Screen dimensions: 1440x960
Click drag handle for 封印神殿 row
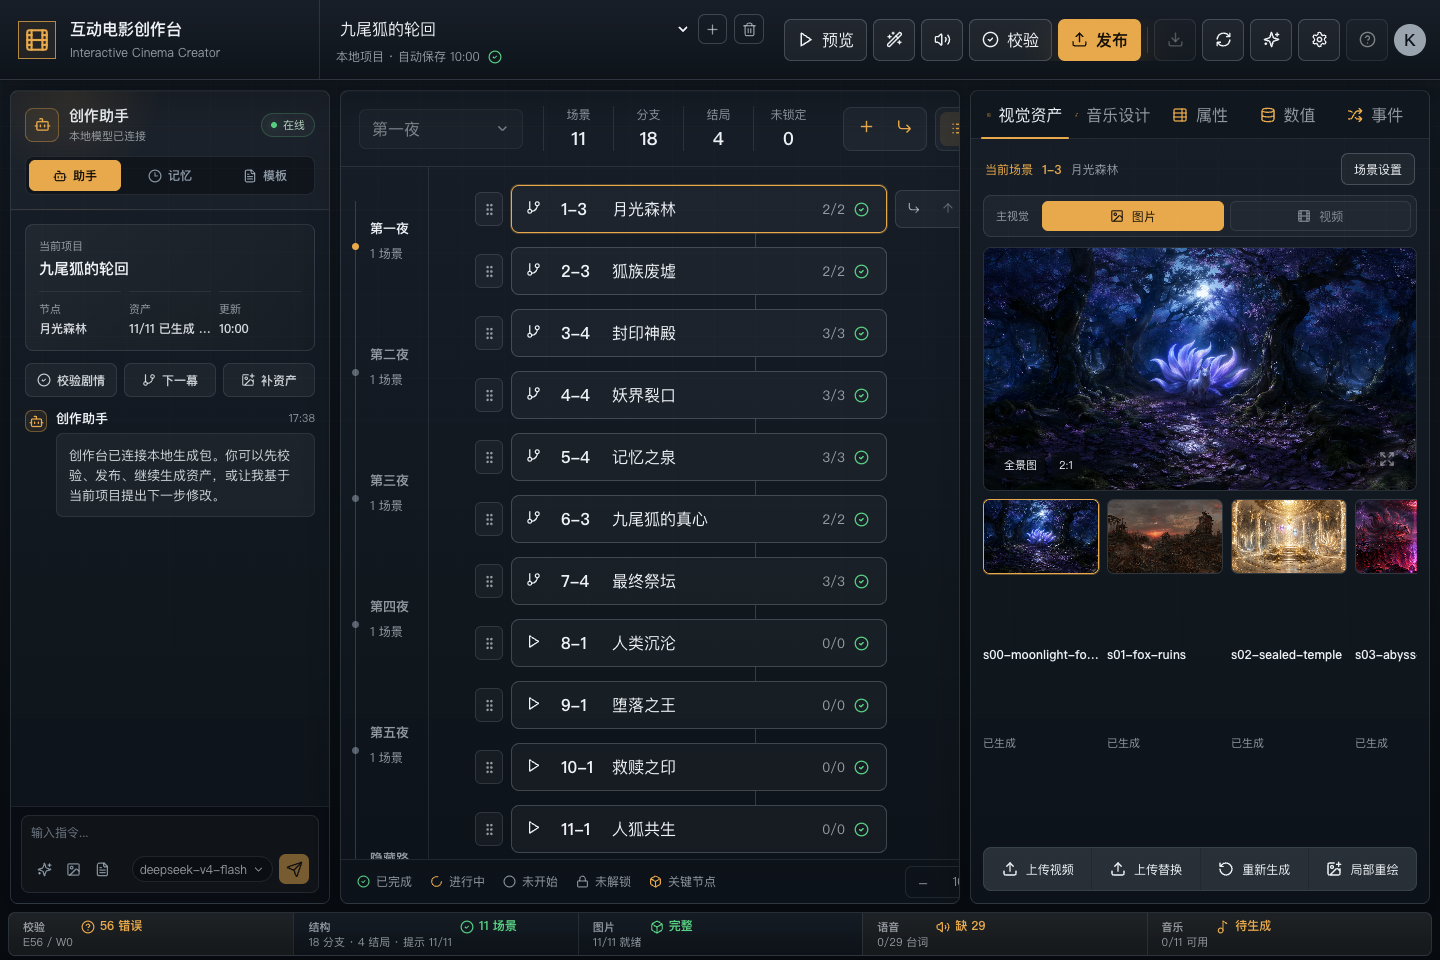coord(489,333)
